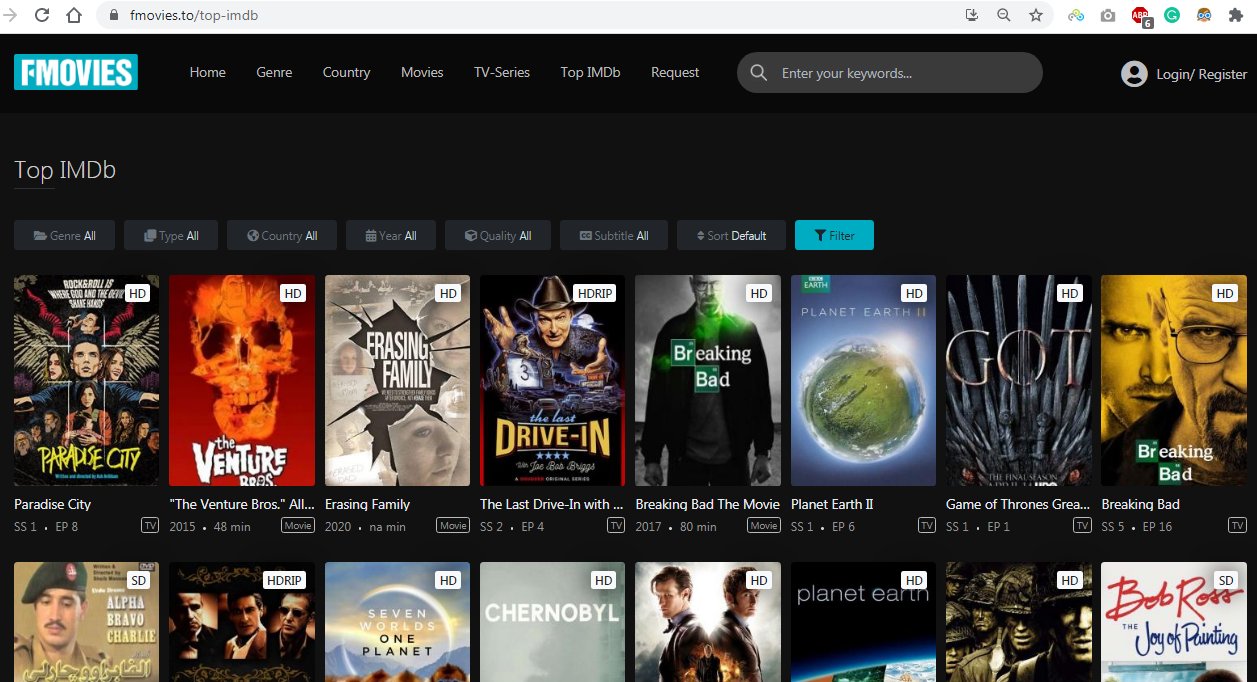Open the Subtitle filter dropdown

coord(613,235)
